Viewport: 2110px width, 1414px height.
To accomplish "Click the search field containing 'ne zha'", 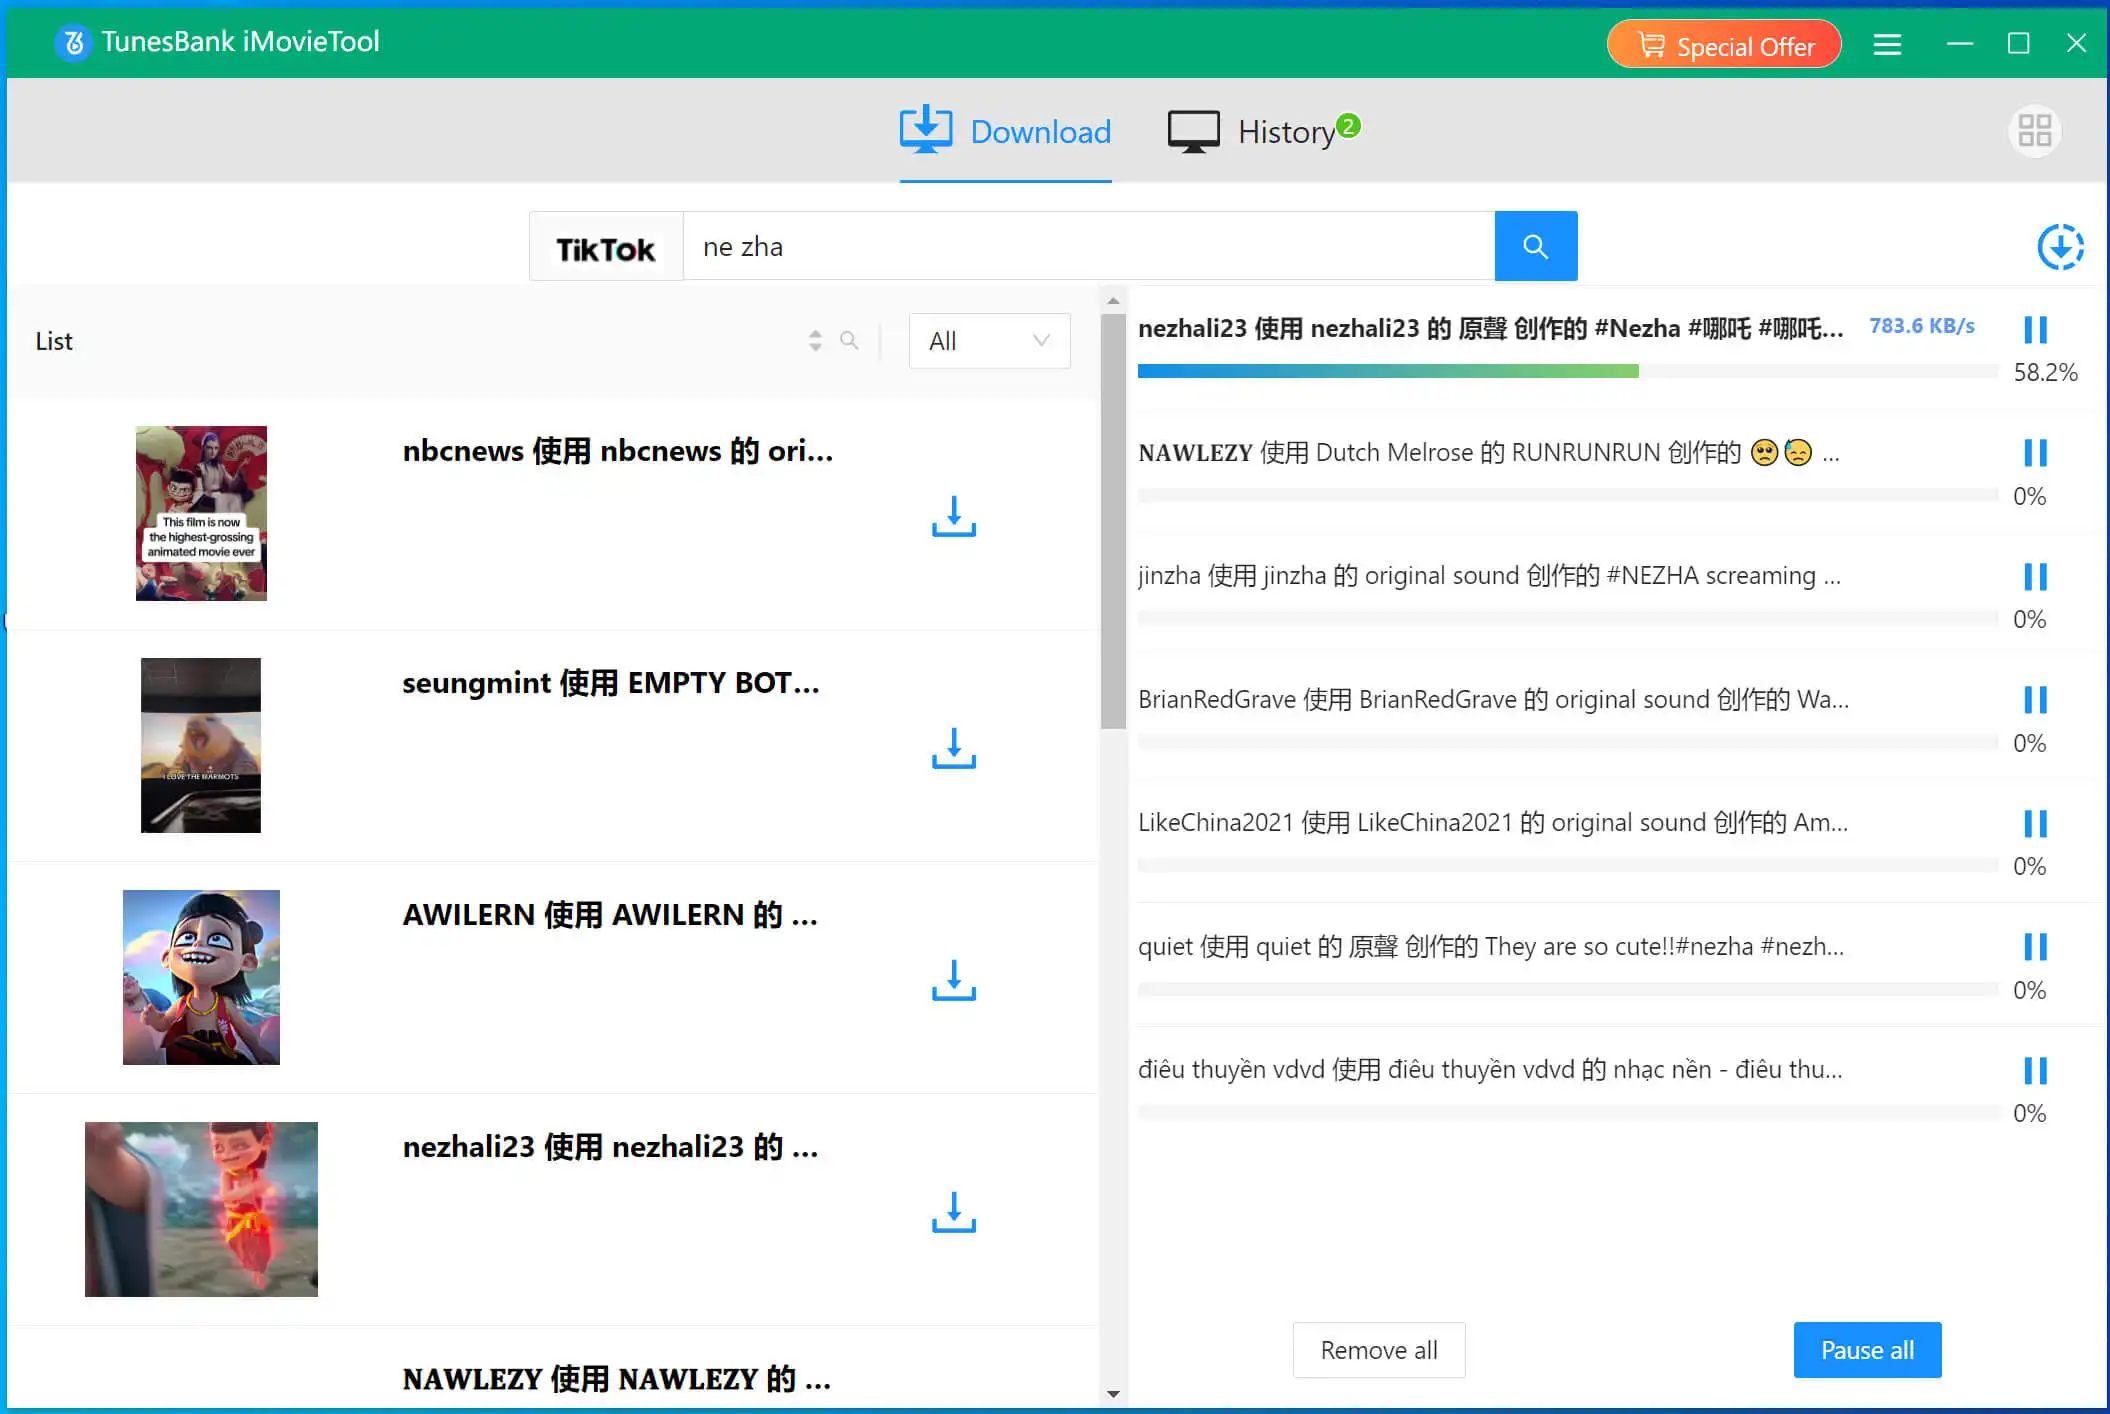I will [x=1089, y=247].
